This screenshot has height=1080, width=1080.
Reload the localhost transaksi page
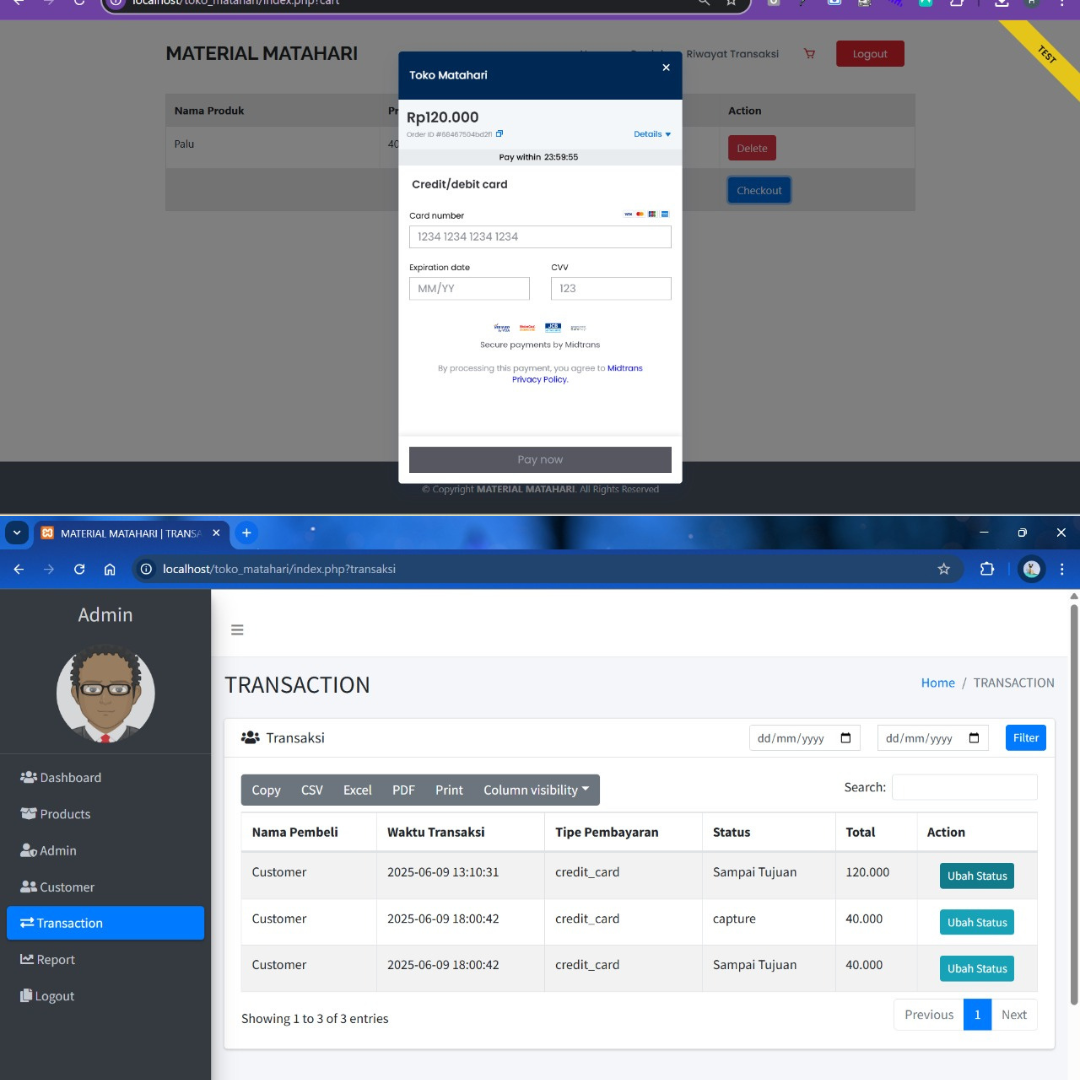click(79, 569)
